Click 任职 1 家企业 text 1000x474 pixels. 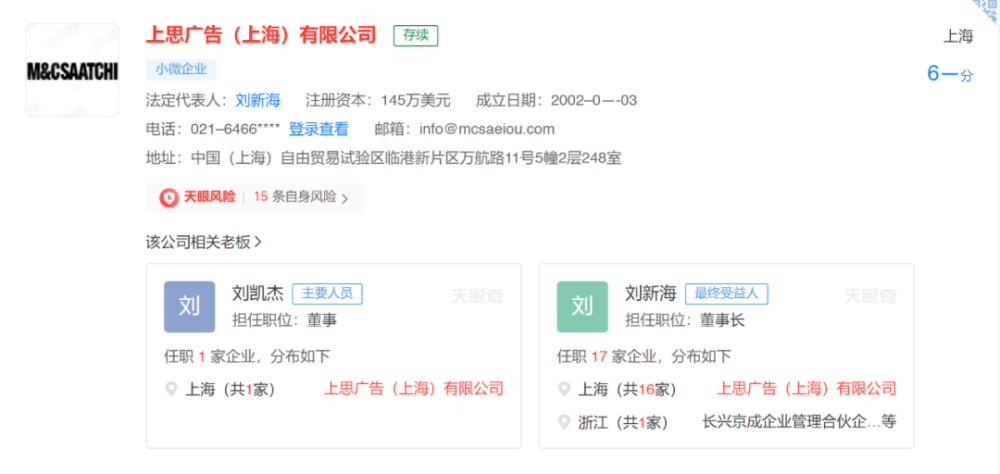[247, 356]
